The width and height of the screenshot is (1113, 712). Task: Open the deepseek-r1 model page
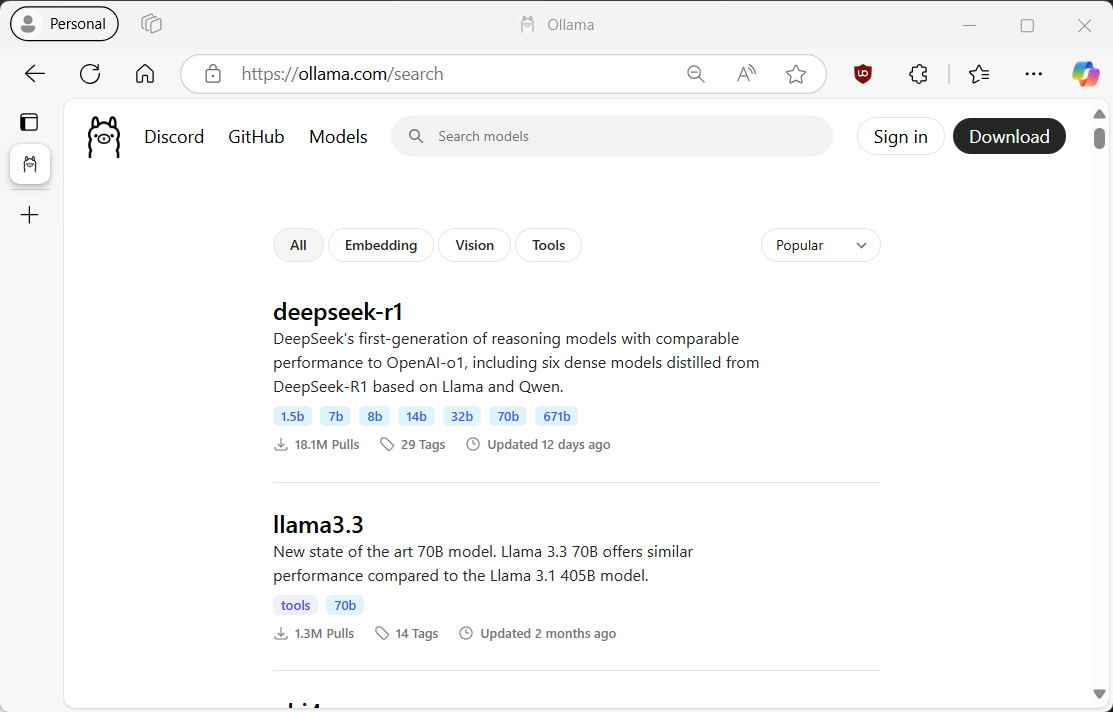click(338, 312)
